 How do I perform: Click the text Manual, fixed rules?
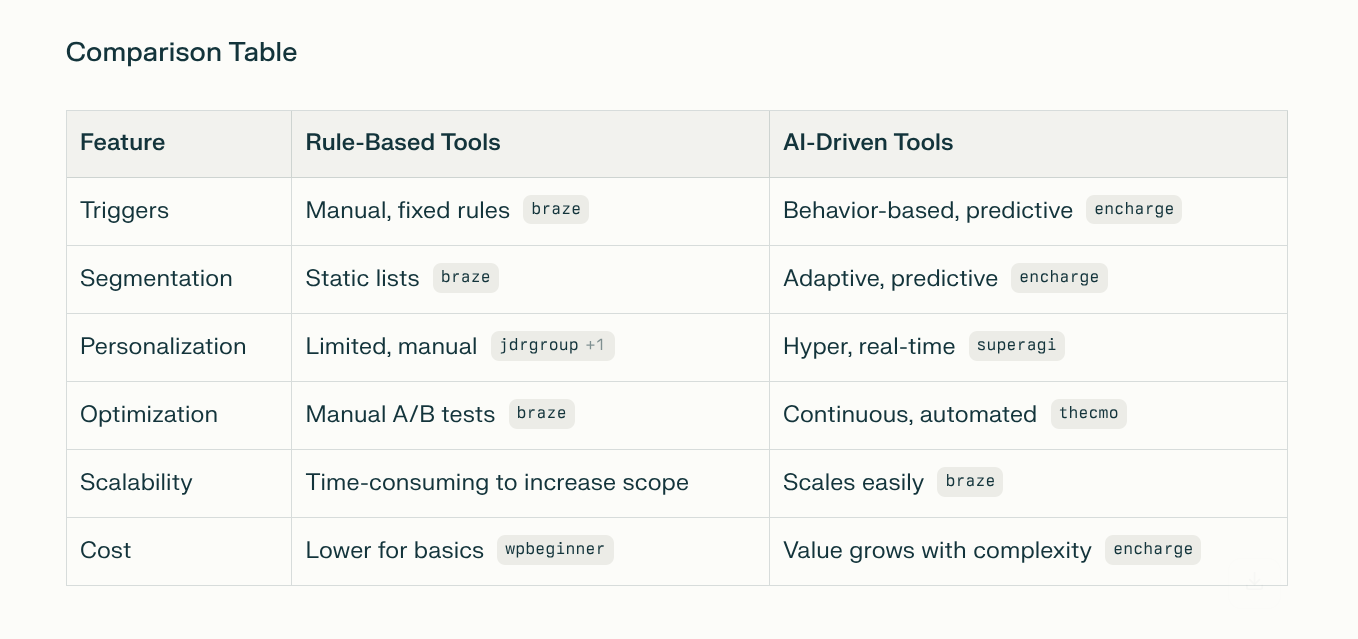(407, 210)
